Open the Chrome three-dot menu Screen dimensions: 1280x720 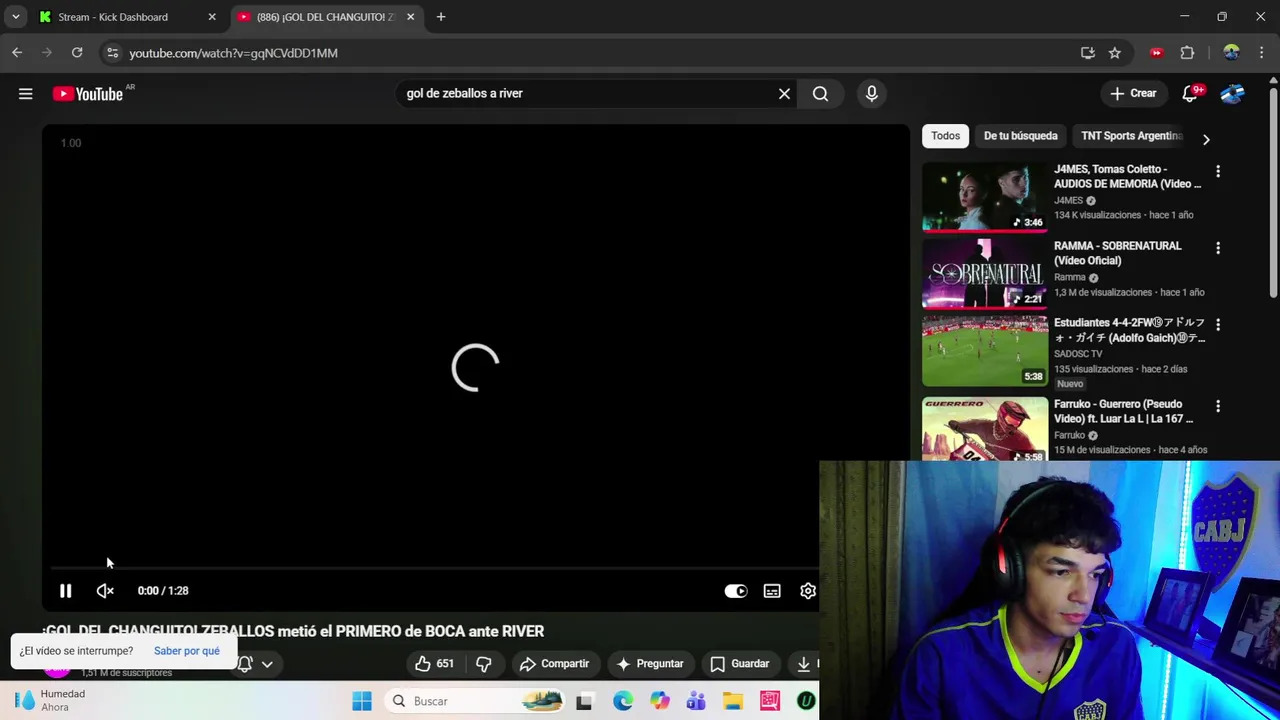click(x=1261, y=53)
